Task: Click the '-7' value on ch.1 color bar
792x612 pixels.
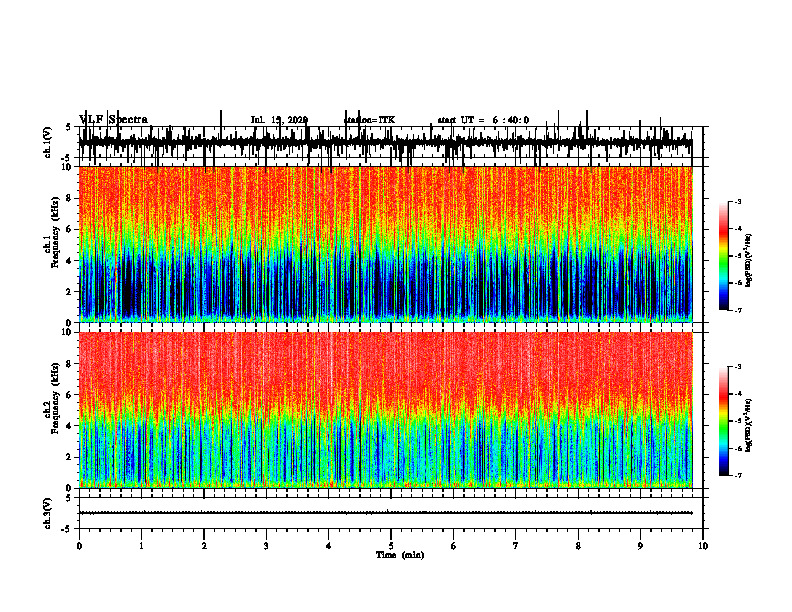Action: click(x=738, y=310)
